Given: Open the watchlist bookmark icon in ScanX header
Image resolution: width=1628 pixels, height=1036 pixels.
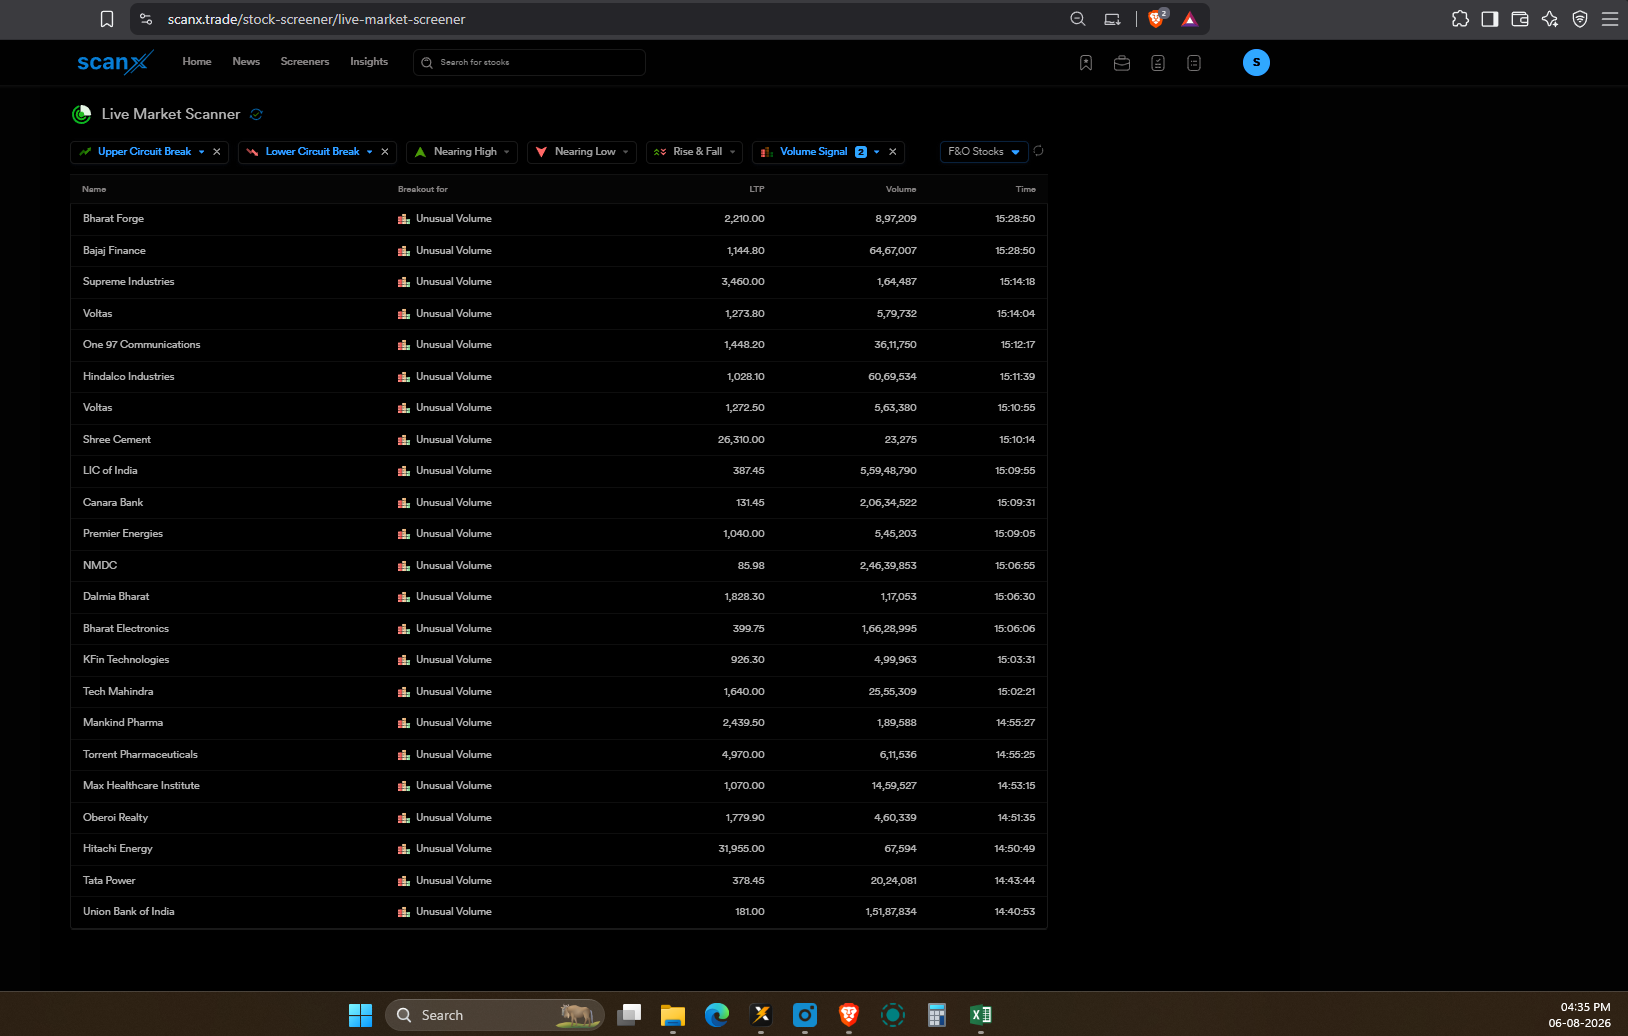Looking at the screenshot, I should [x=1086, y=63].
